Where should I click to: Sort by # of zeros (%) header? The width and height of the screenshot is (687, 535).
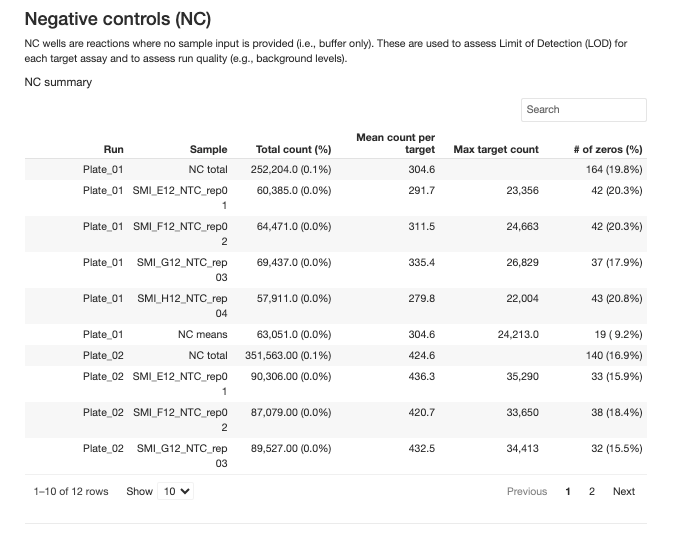pos(607,149)
